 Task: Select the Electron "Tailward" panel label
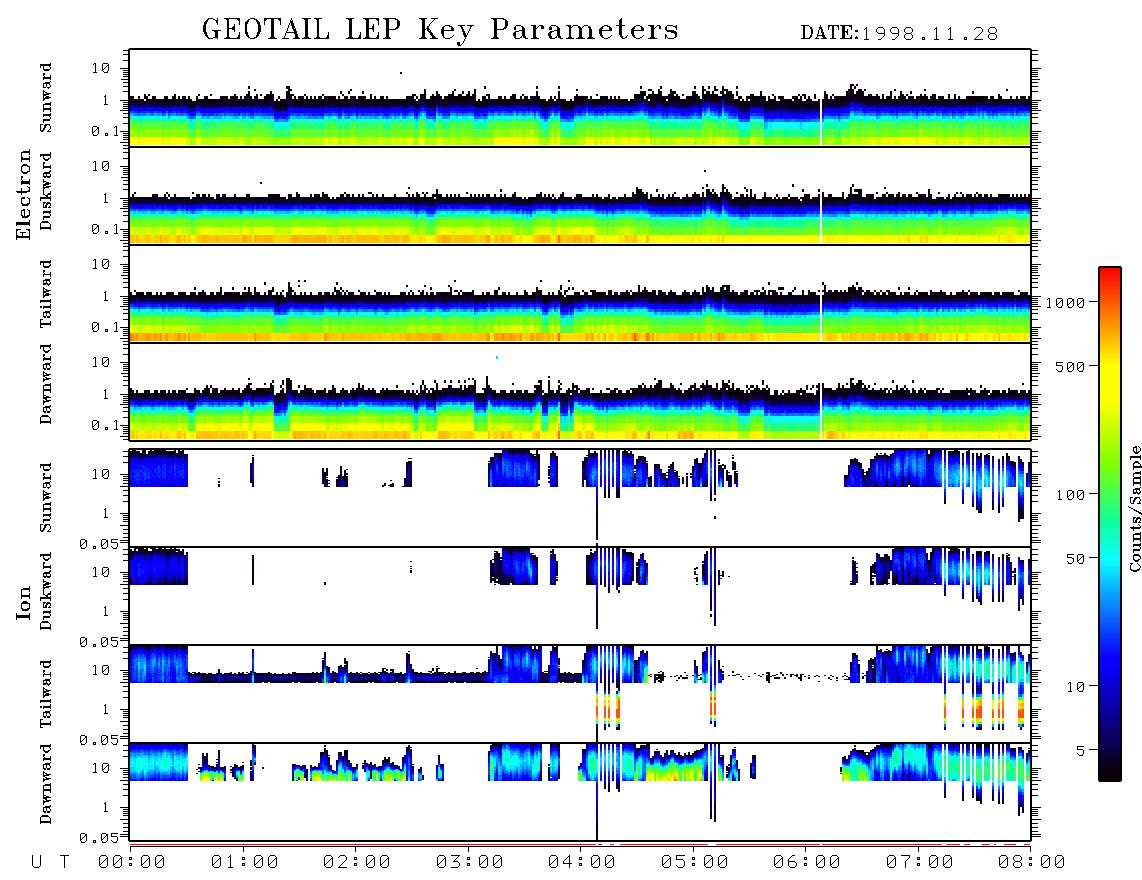[46, 294]
